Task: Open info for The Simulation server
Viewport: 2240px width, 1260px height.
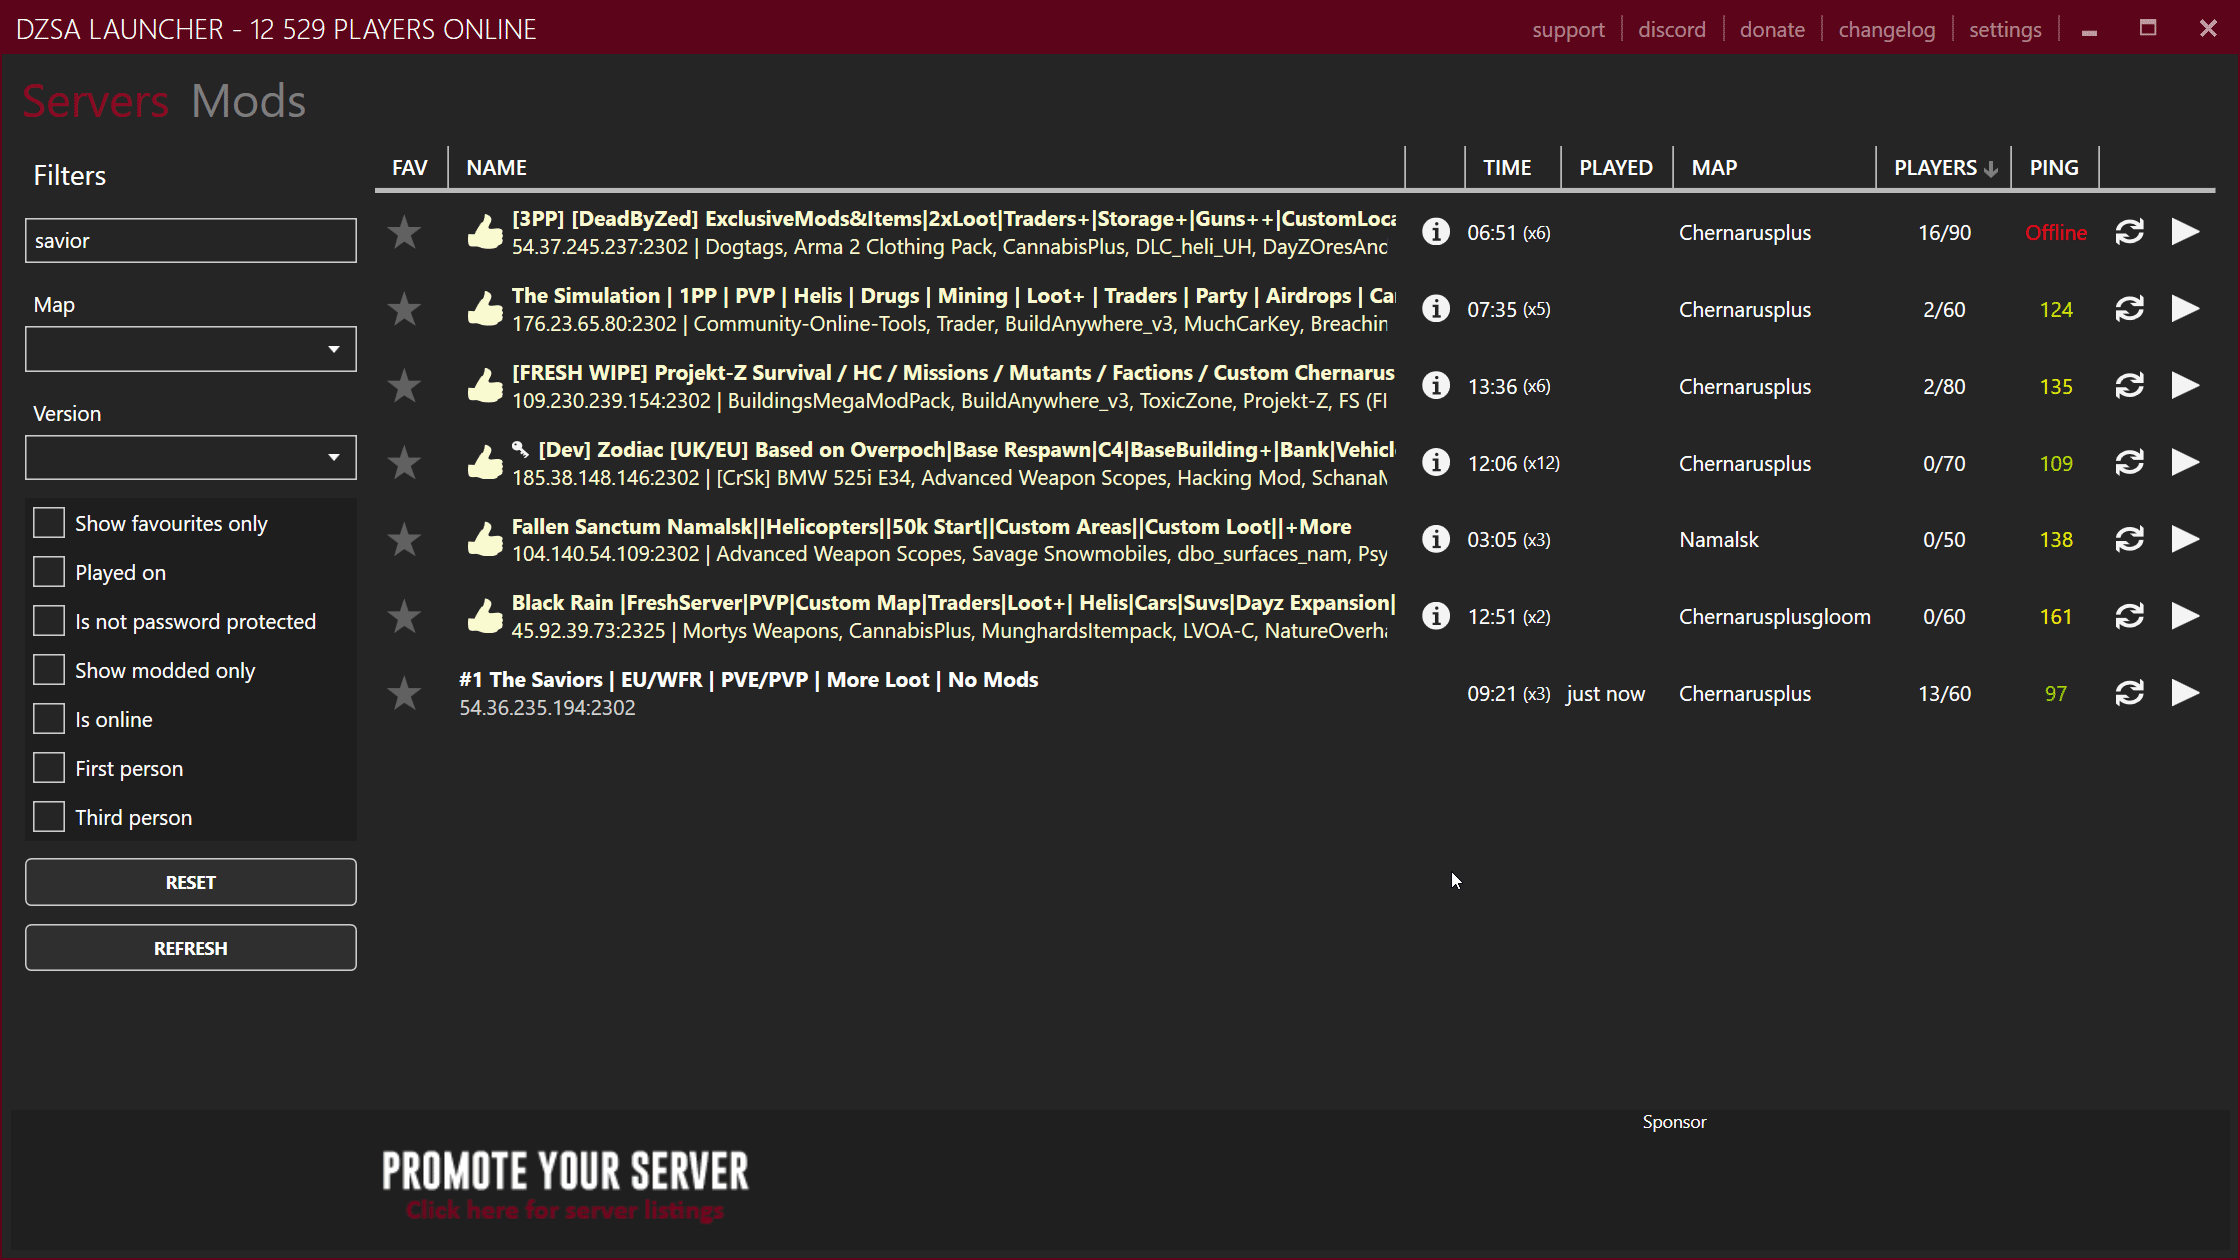Action: [x=1436, y=309]
